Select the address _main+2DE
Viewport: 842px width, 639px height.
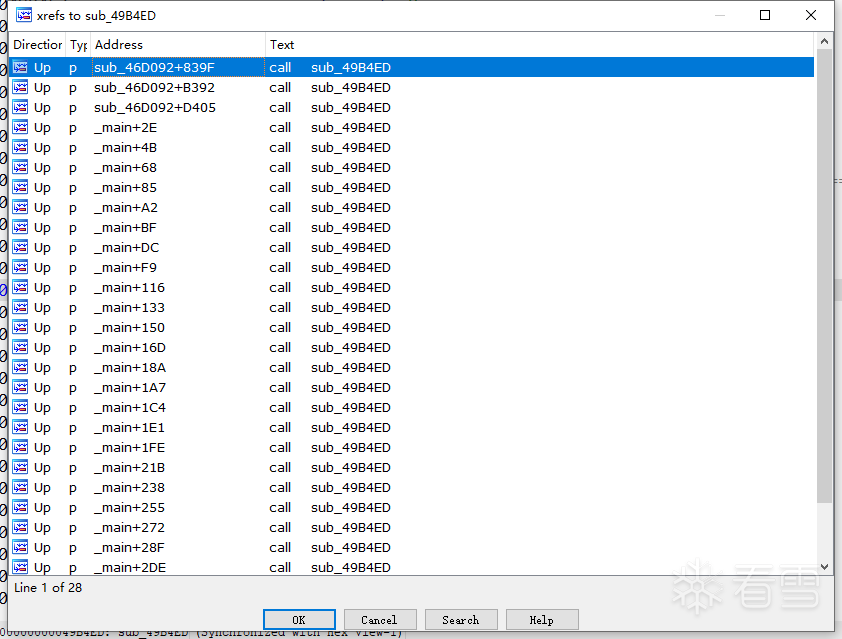pos(130,567)
